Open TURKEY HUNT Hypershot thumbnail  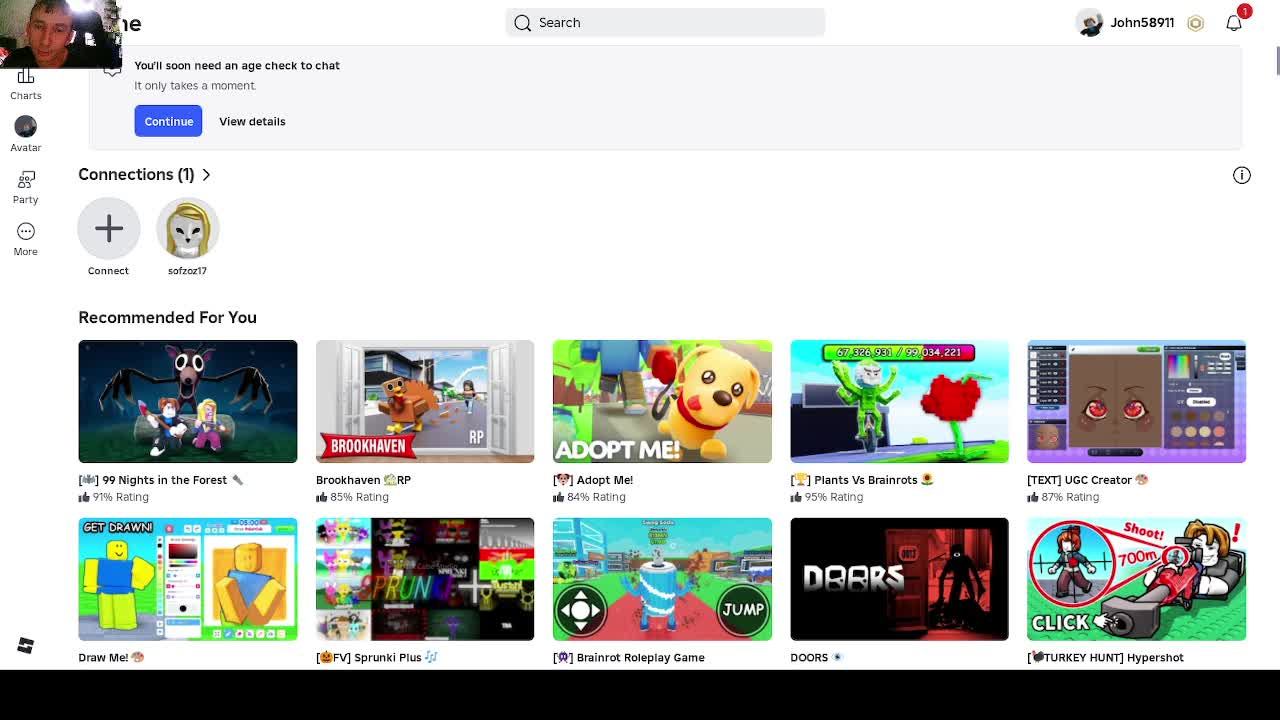click(1136, 579)
